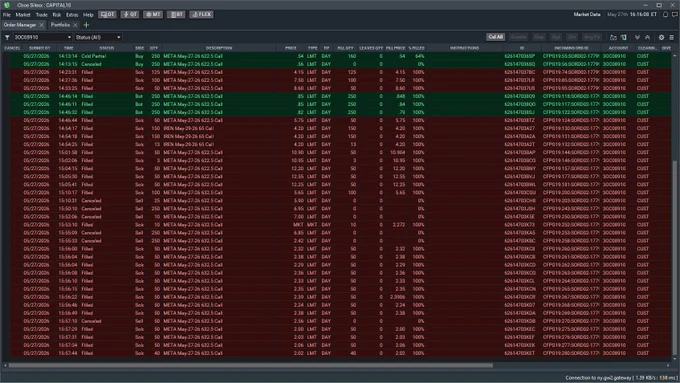Screen dimensions: 680x383
Task: Select the Cxld Partial order at 14:13:14
Action: [x=340, y=56]
